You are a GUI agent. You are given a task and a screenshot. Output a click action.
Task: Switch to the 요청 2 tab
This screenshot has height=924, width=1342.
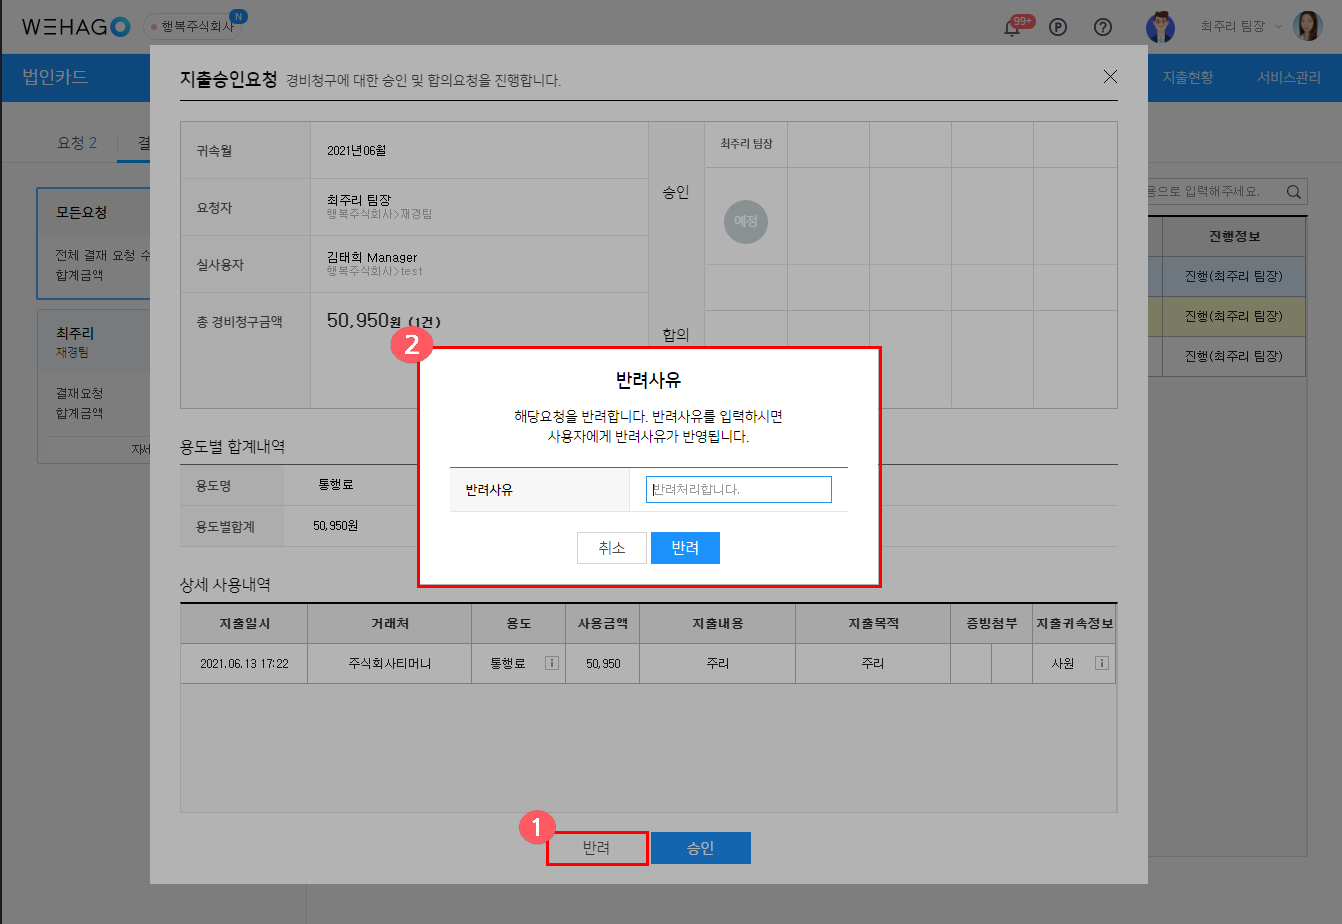[77, 143]
